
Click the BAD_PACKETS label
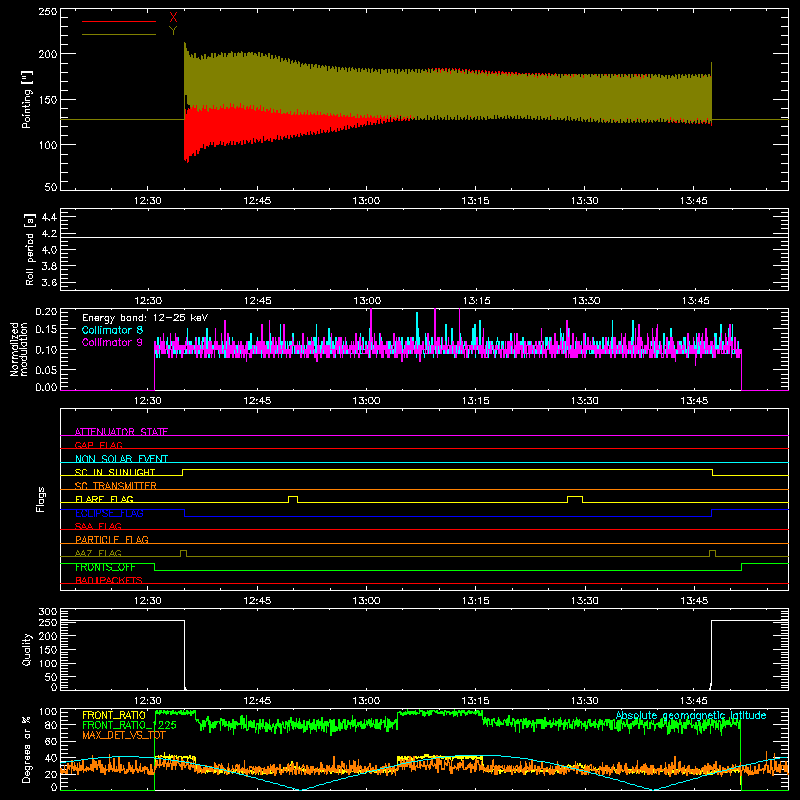pos(109,580)
